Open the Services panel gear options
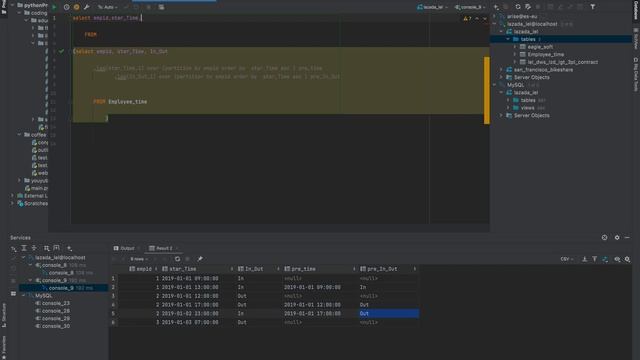This screenshot has height=360, width=640. 617,238
